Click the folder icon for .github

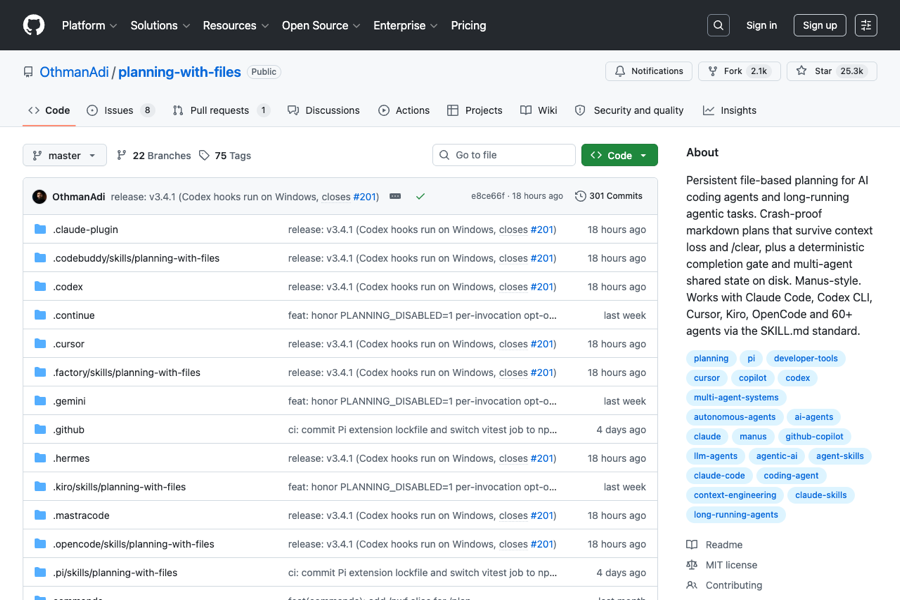[40, 429]
